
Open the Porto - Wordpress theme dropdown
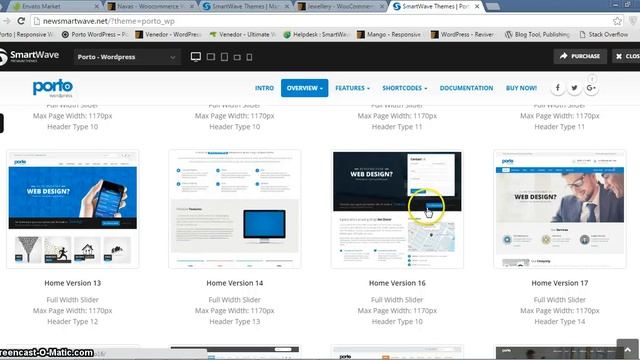(127, 57)
